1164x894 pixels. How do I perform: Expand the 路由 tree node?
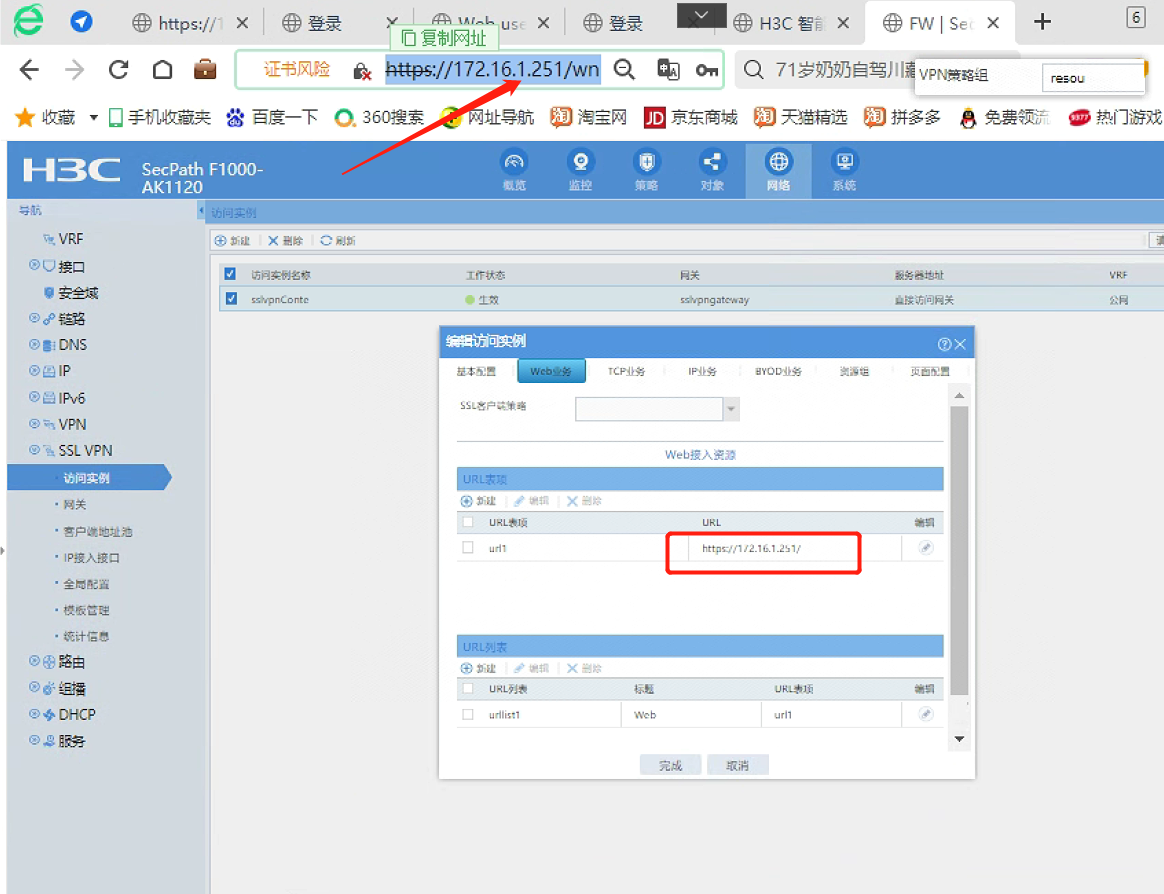pyautogui.click(x=34, y=661)
